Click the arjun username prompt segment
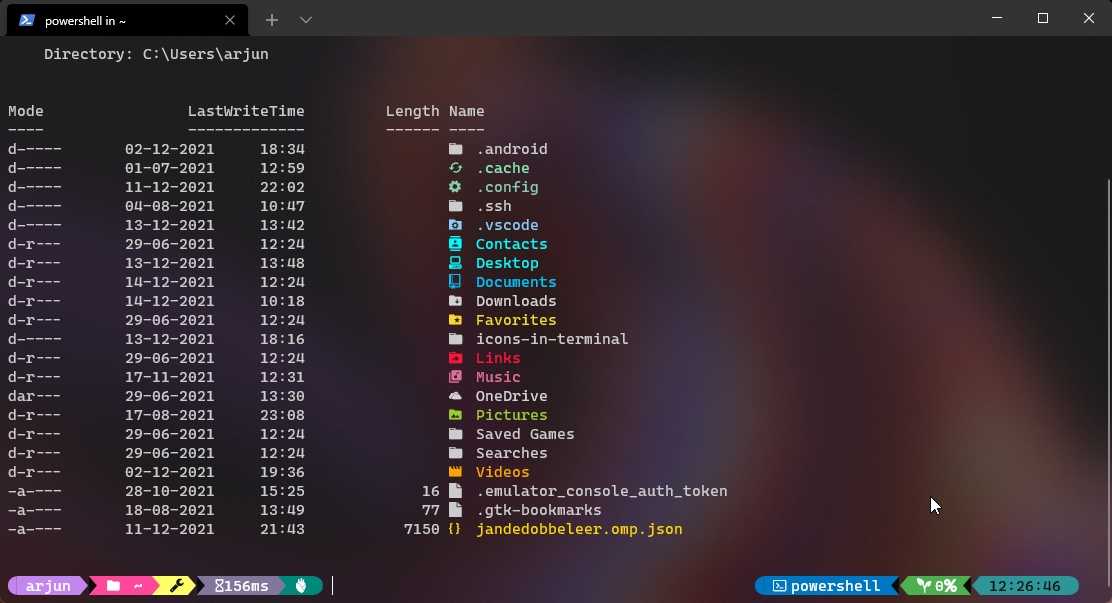The height and width of the screenshot is (603, 1112). pos(48,585)
